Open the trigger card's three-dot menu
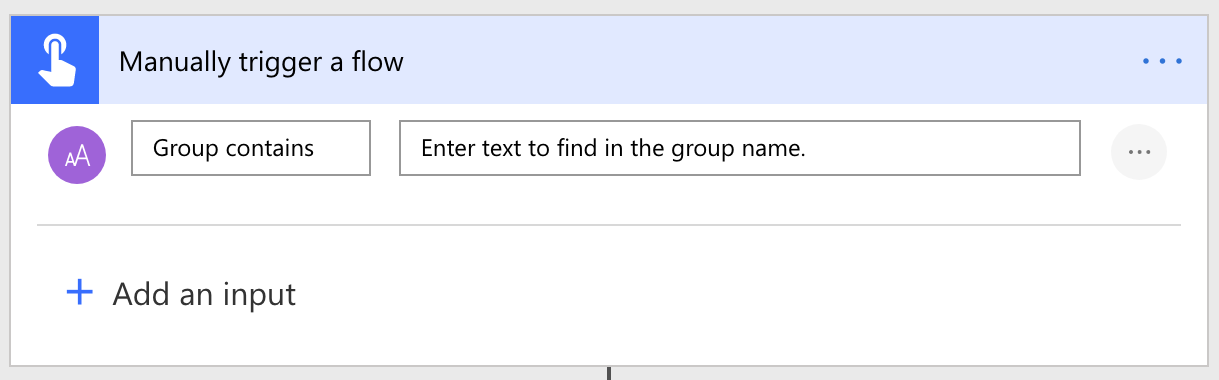The width and height of the screenshot is (1219, 380). coord(1163,61)
